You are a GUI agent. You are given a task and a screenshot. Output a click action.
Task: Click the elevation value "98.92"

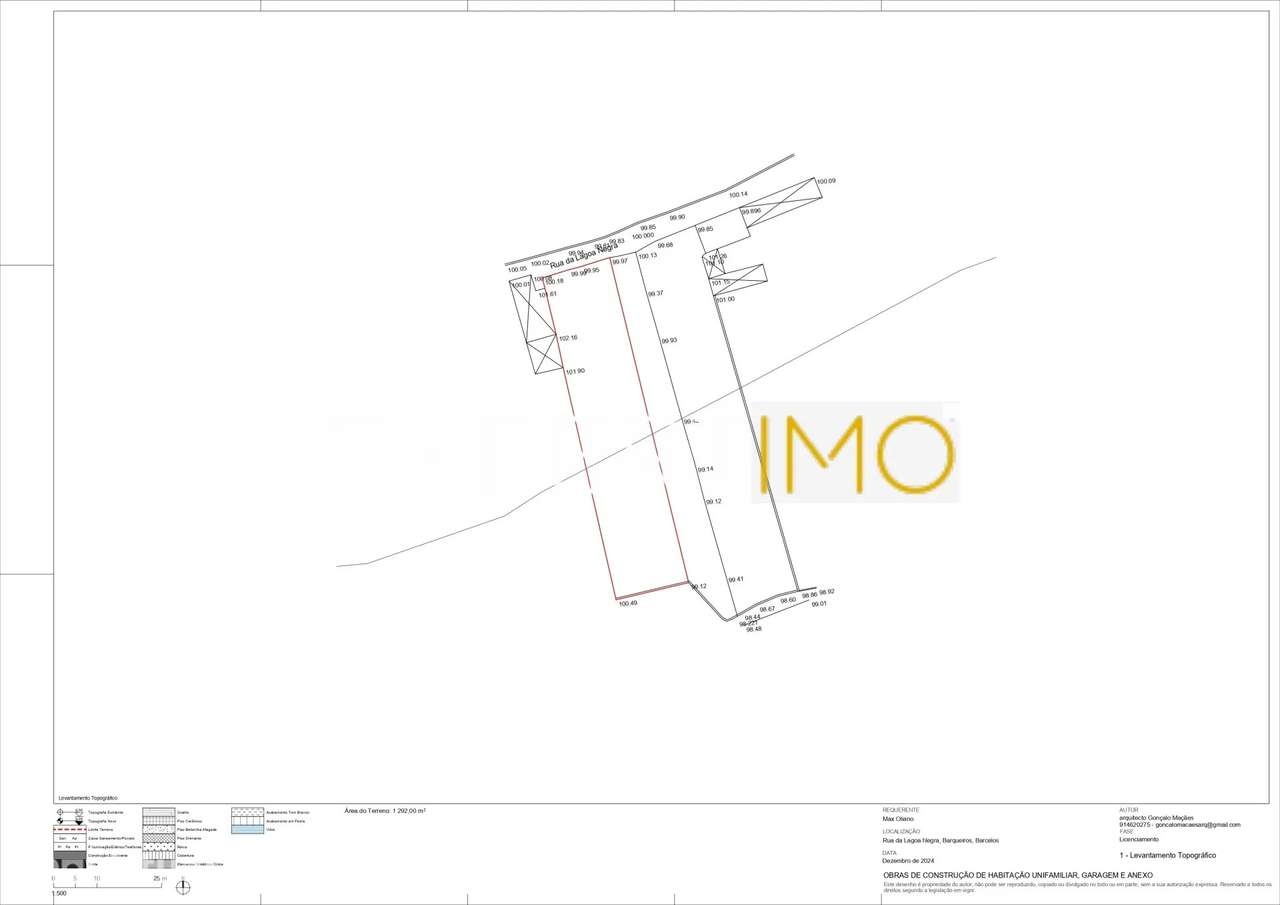pyautogui.click(x=827, y=591)
